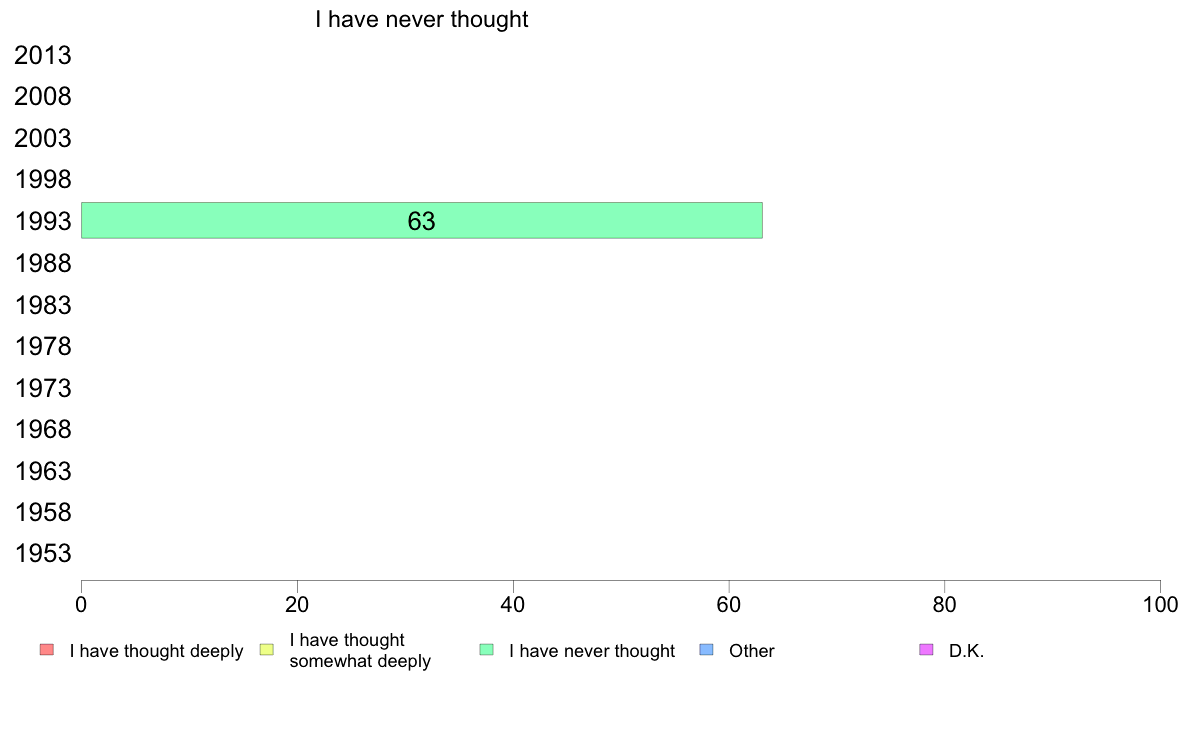Select the green 1993 bar
The image size is (1188, 736).
(x=422, y=221)
